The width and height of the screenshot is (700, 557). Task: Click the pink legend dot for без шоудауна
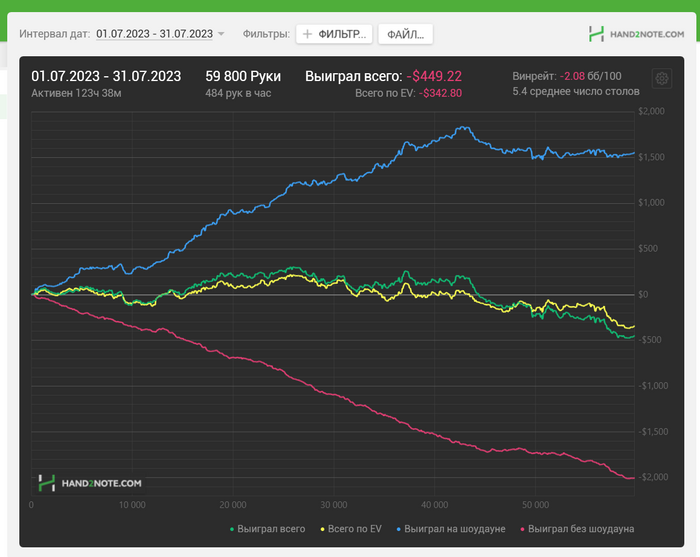click(x=522, y=529)
